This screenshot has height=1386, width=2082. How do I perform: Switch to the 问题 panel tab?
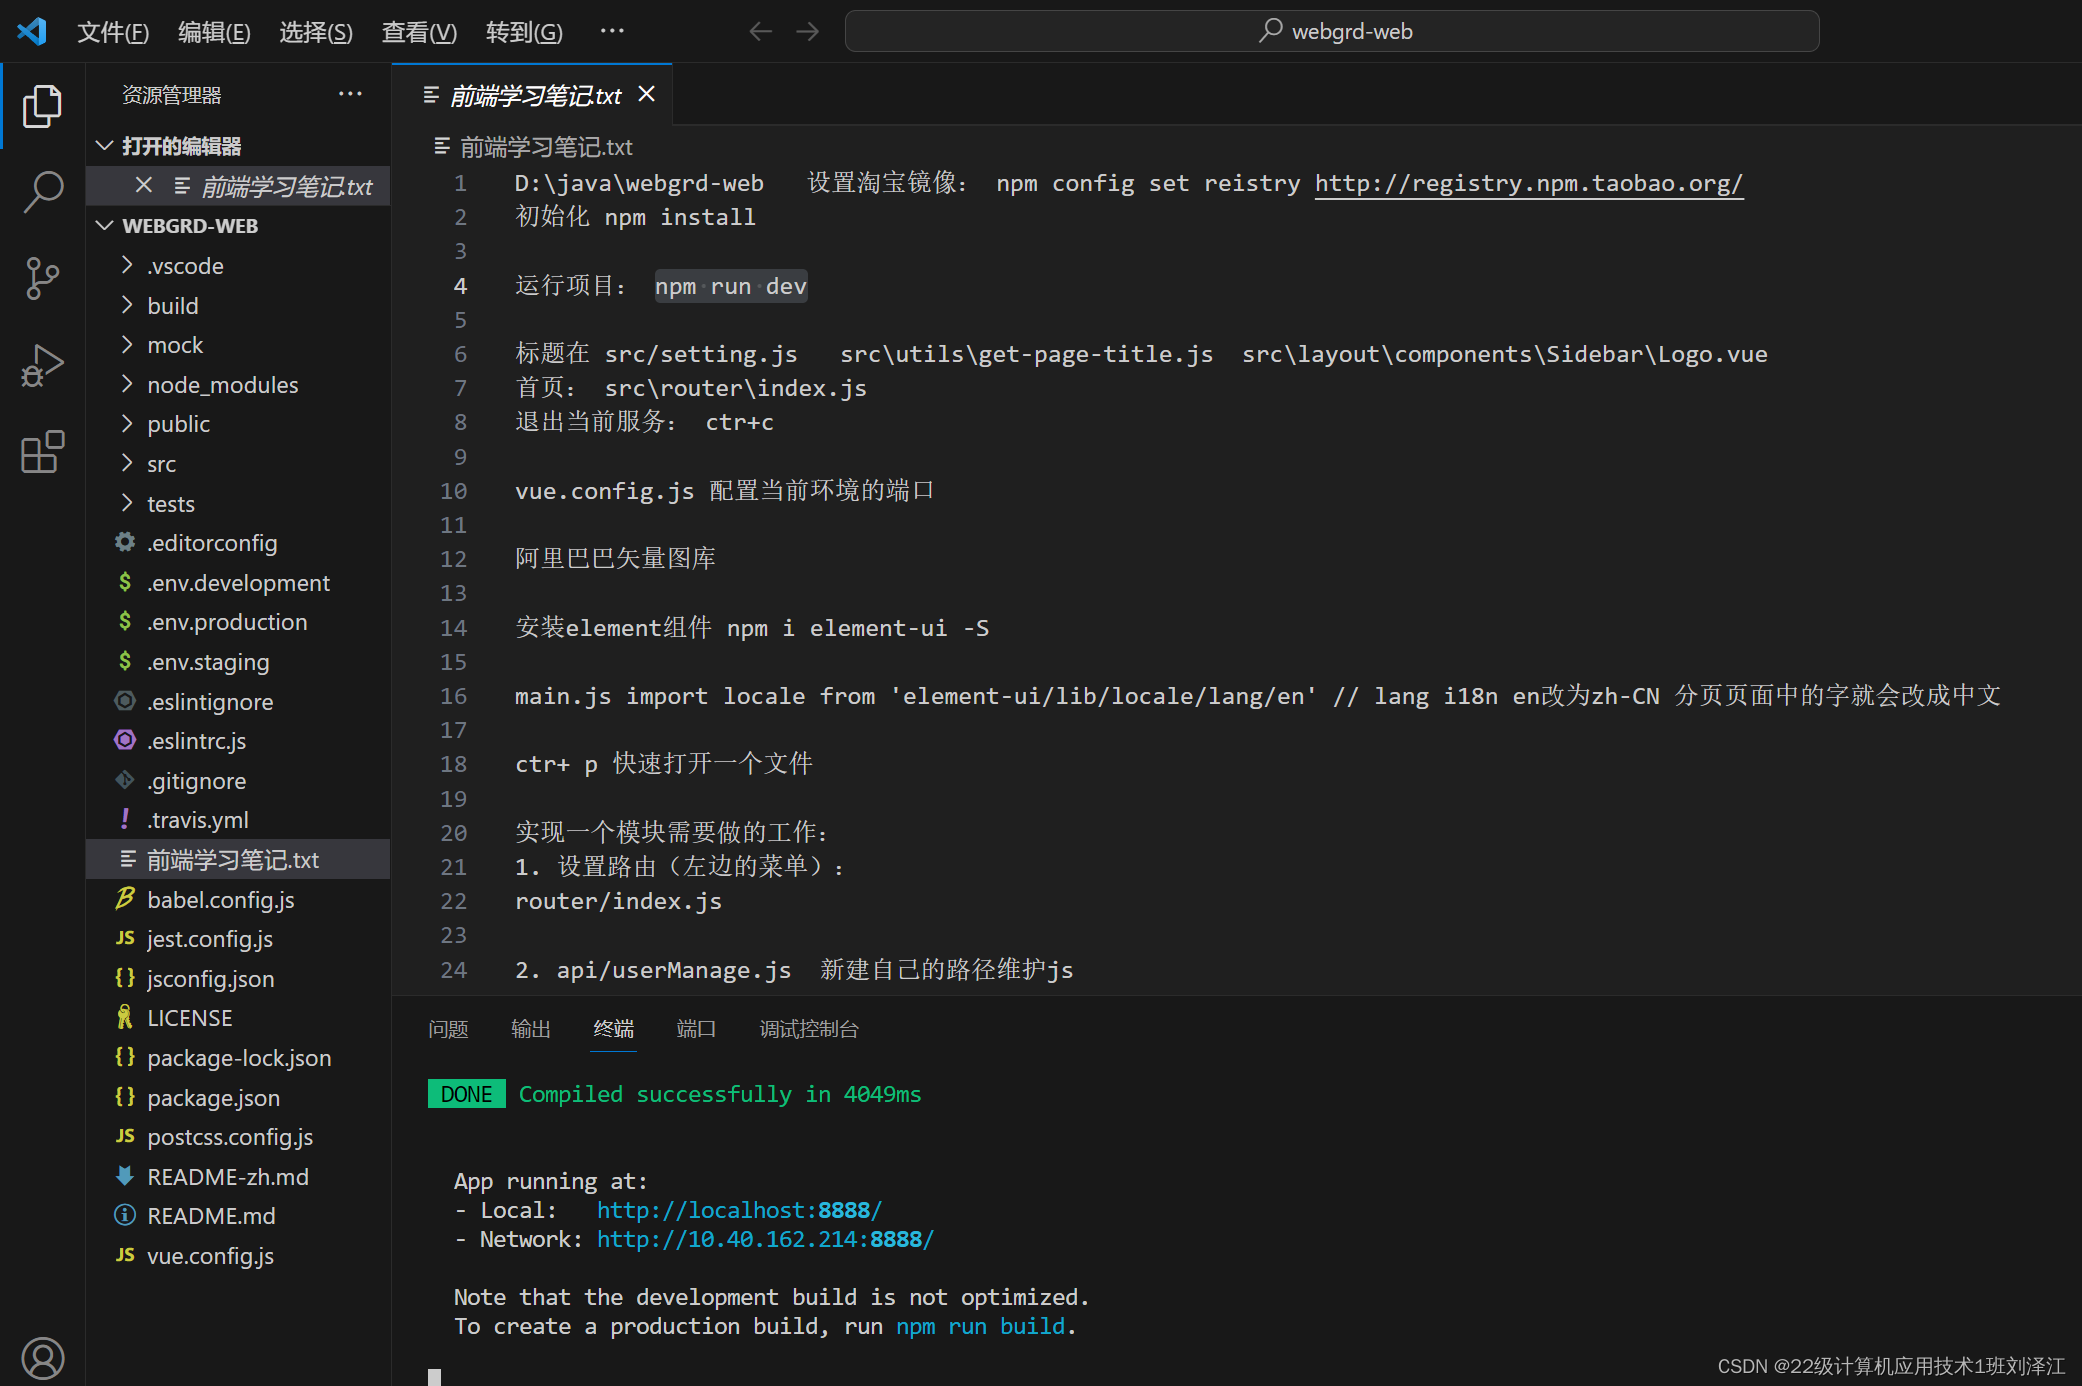448,1029
